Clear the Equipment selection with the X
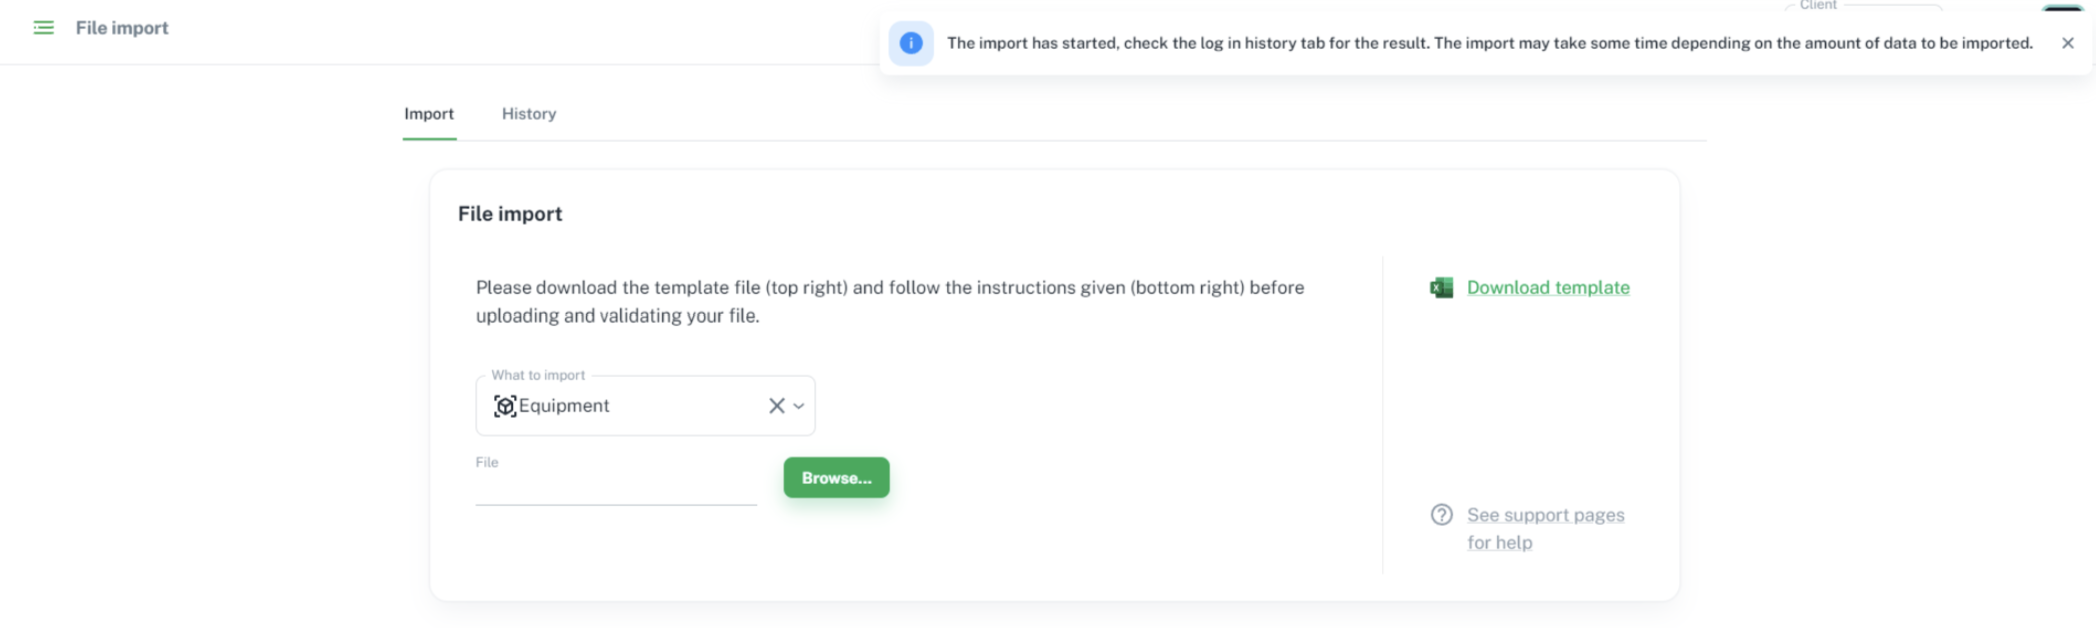This screenshot has width=2096, height=628. (x=776, y=406)
